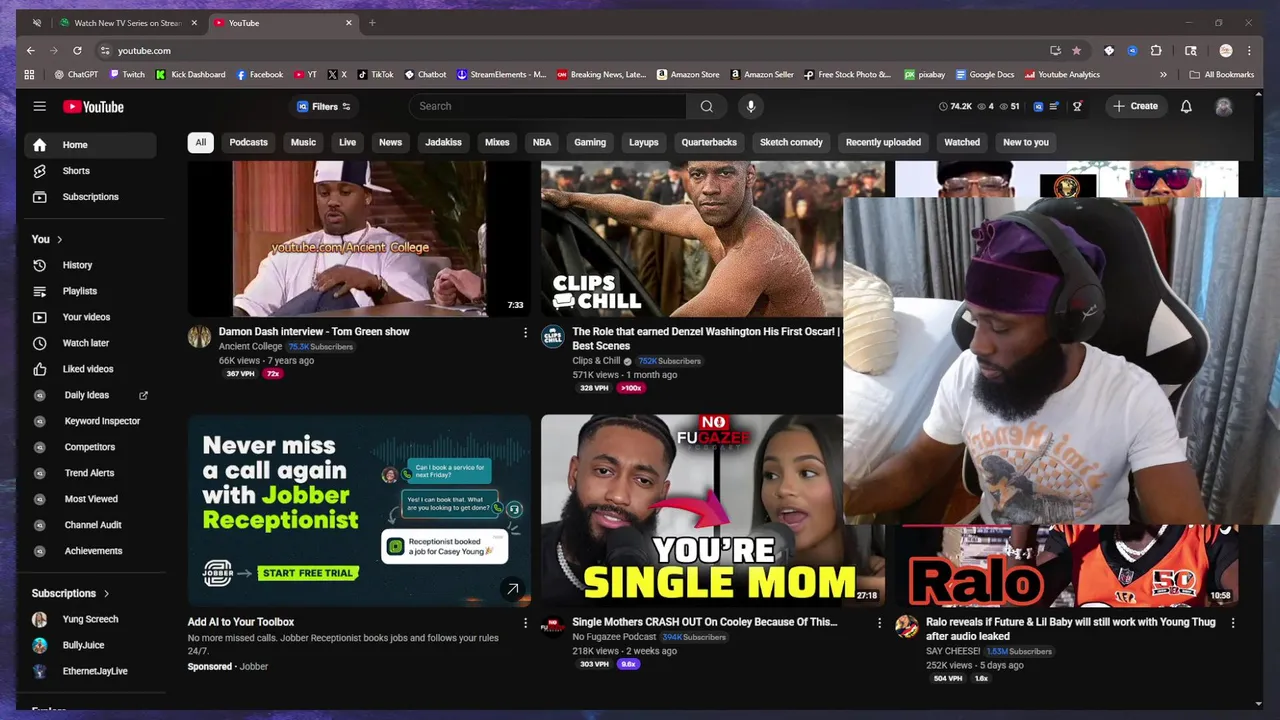Select the News chip
Image resolution: width=1280 pixels, height=720 pixels.
(390, 142)
